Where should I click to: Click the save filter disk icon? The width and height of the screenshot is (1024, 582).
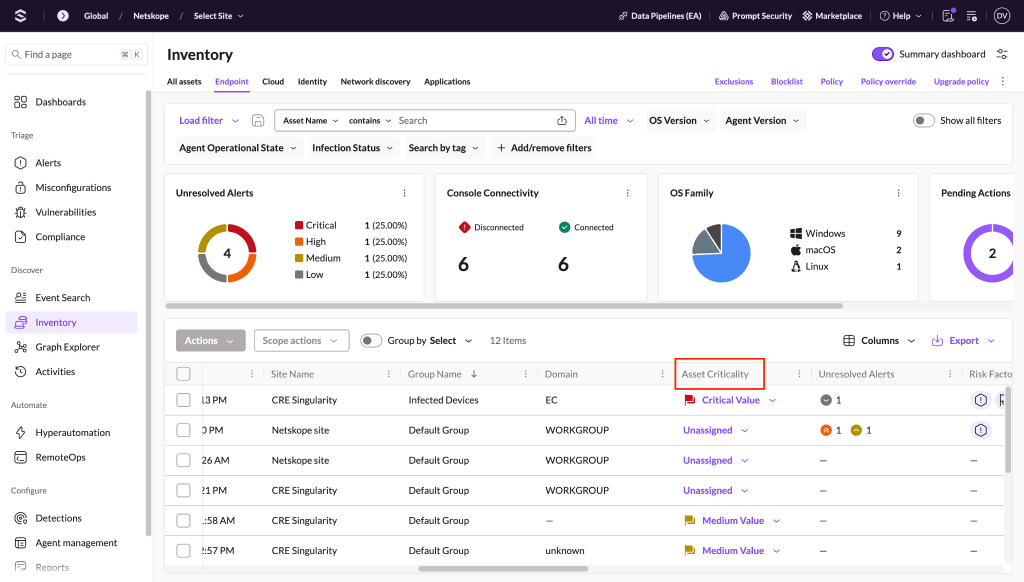click(x=258, y=120)
